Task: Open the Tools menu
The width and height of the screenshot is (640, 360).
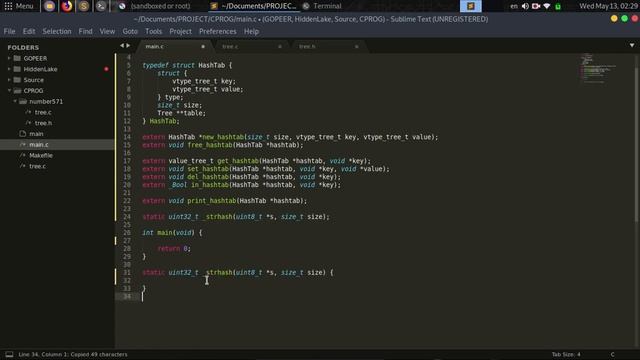Action: tap(153, 31)
